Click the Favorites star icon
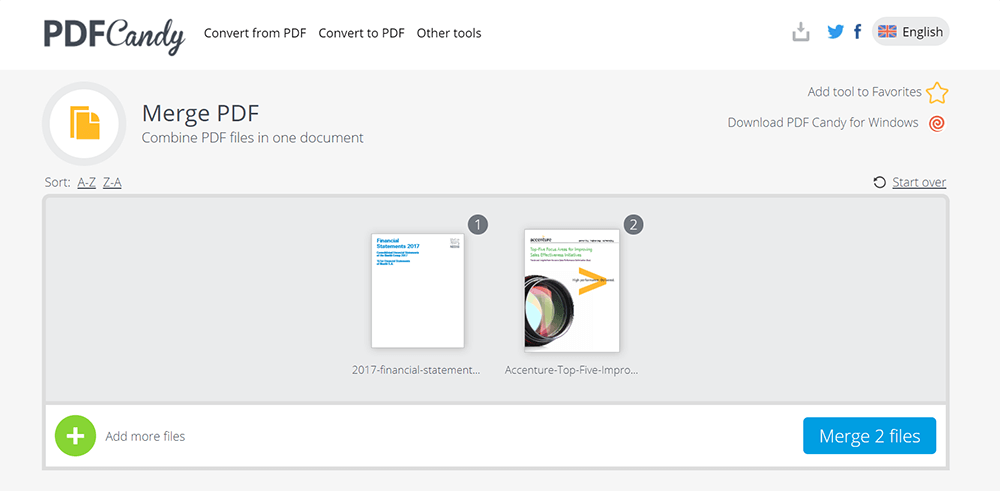 coord(937,93)
